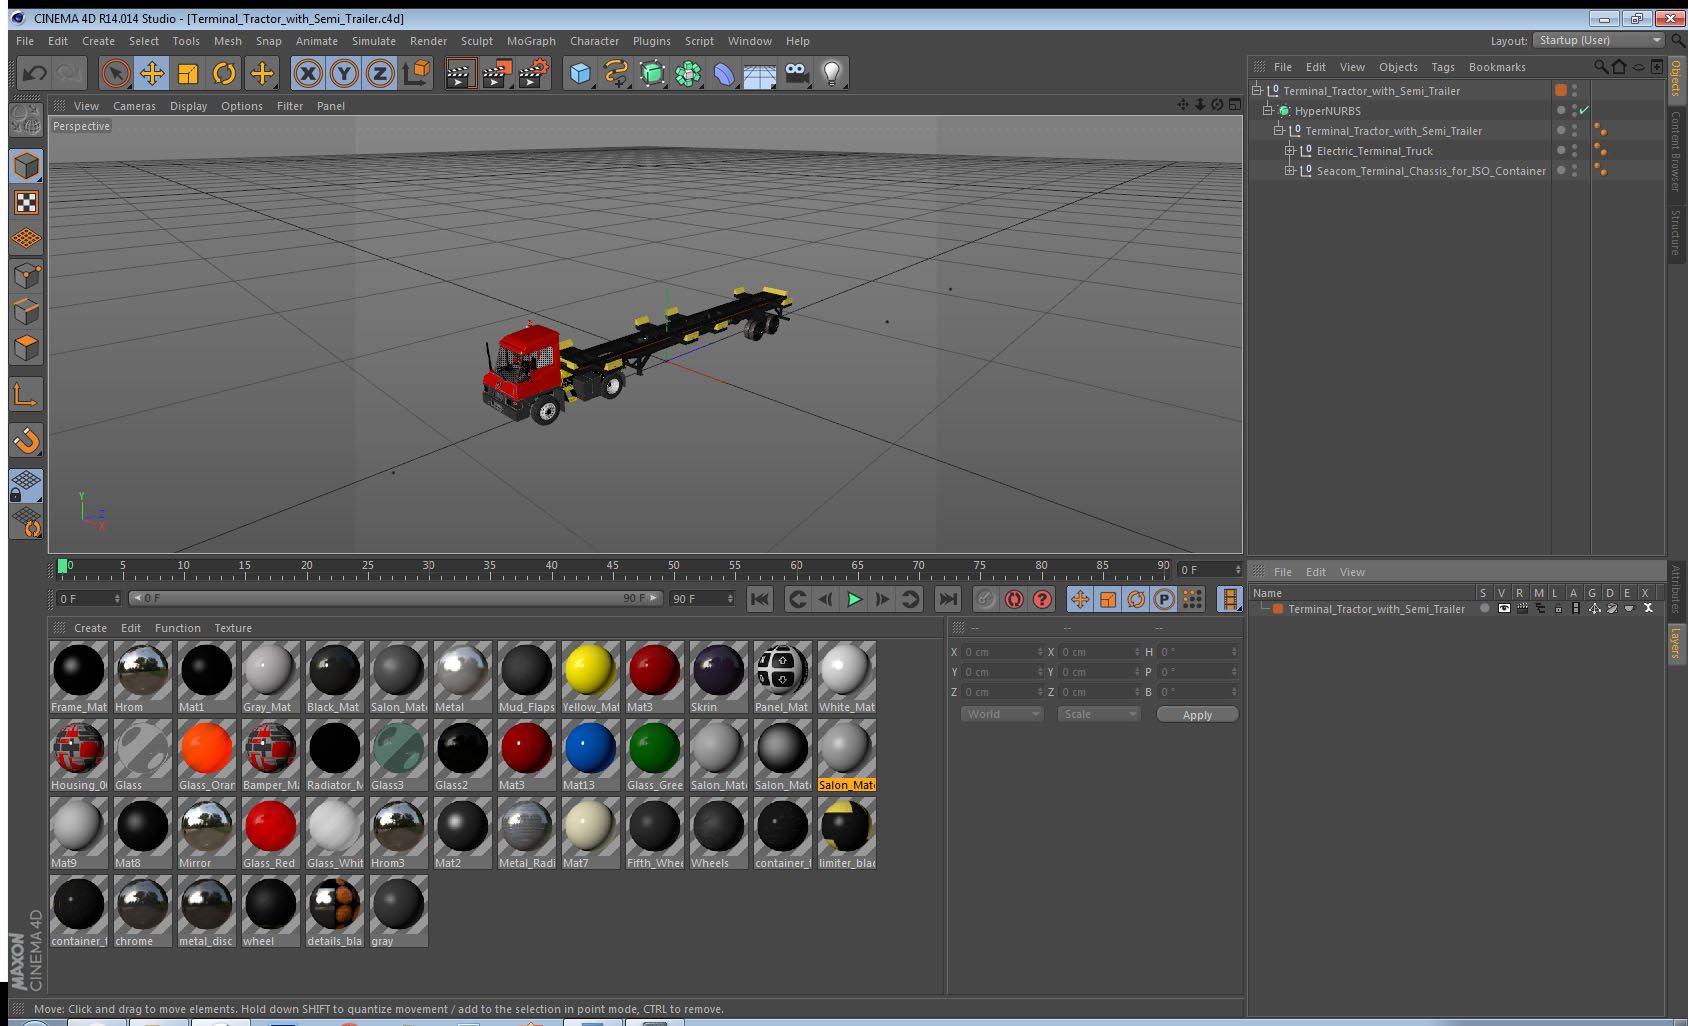Open the Scale mode dropdown
1688x1026 pixels.
pos(1099,714)
